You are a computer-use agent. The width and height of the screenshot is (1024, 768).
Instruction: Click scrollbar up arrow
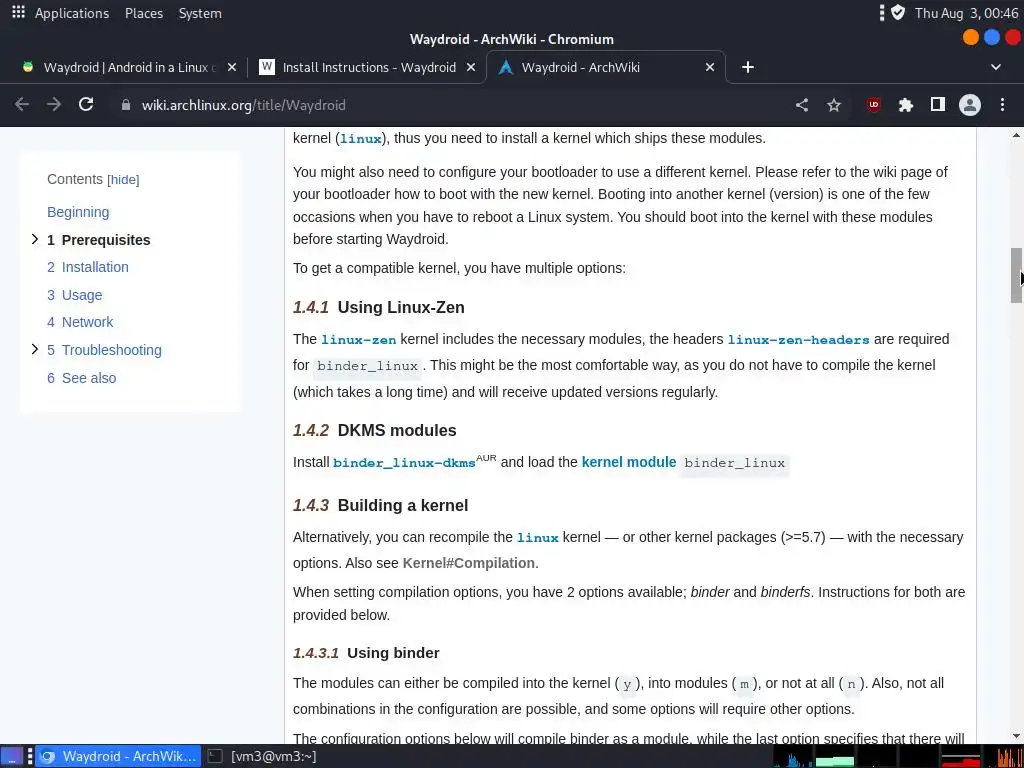1016,135
